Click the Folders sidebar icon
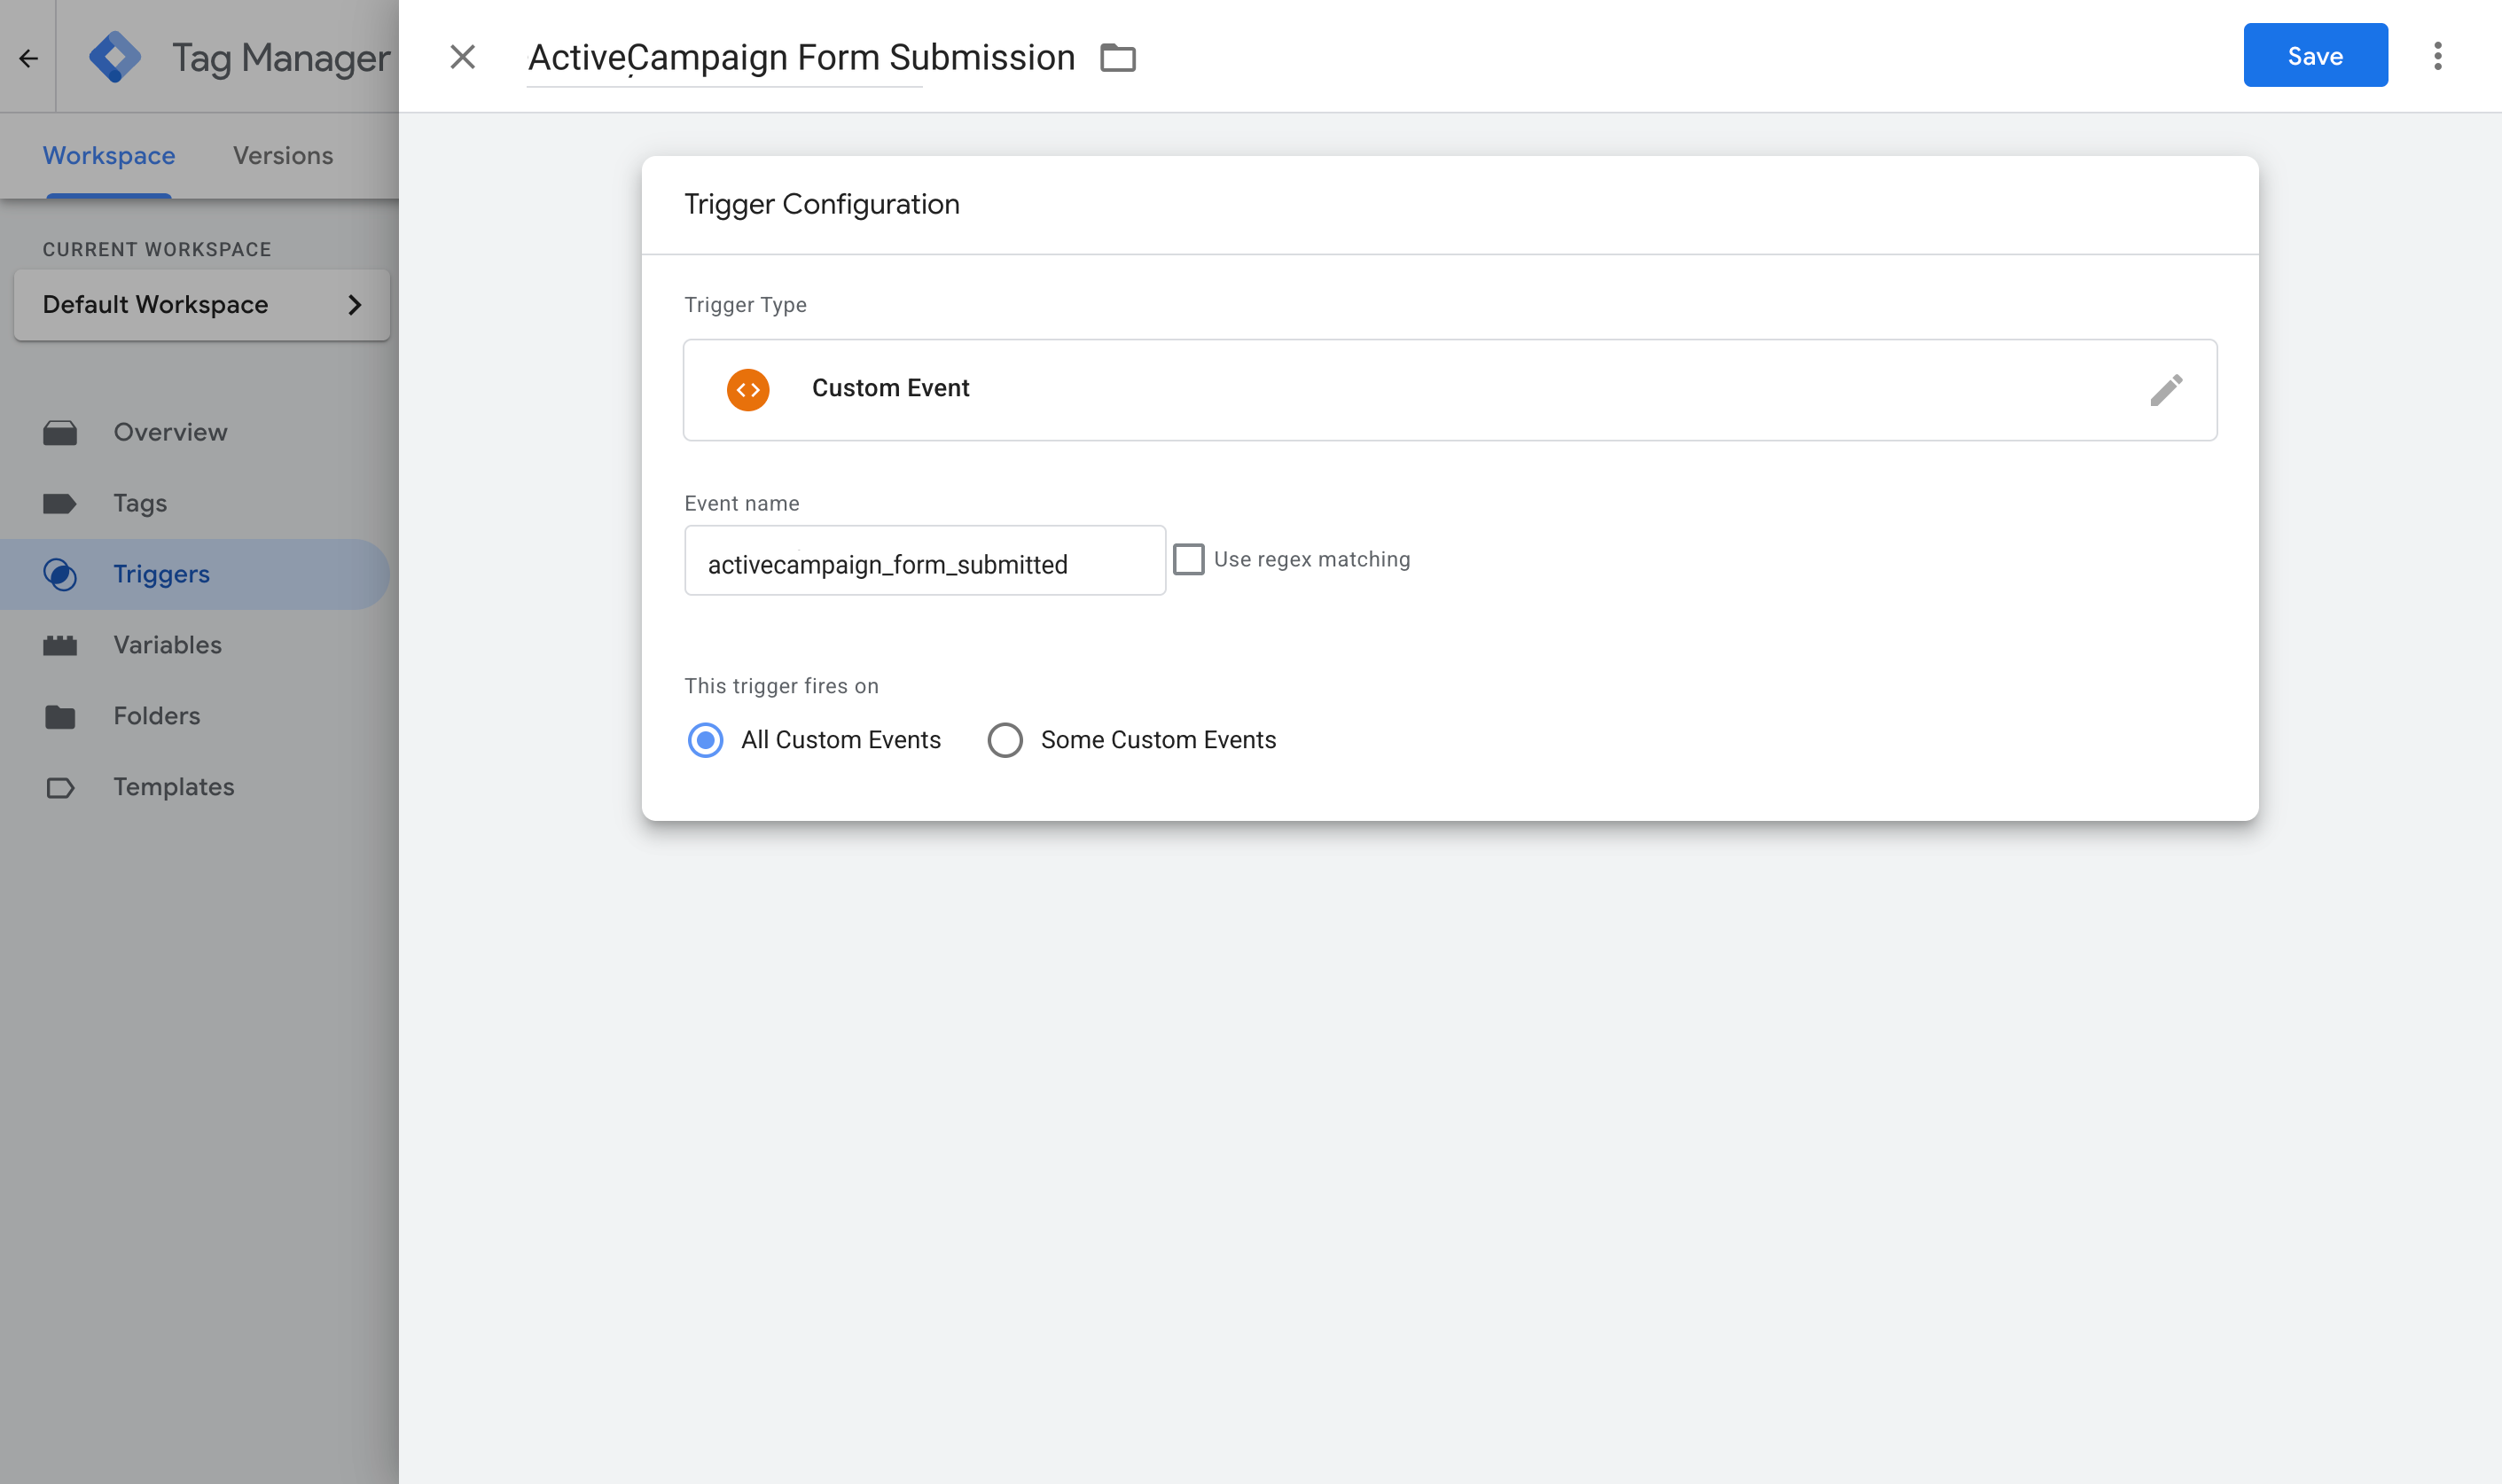Screen dimensions: 2502x1484 pyautogui.click(x=60, y=716)
